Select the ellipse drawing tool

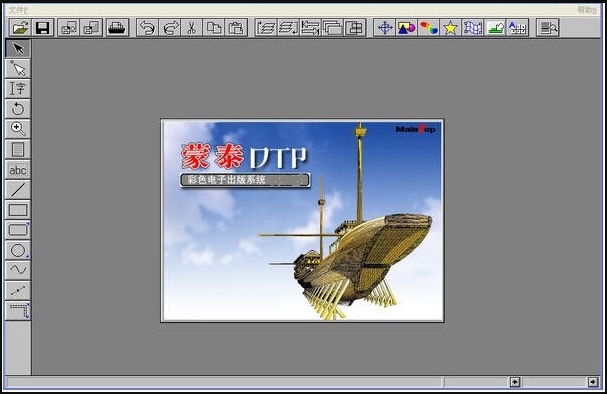[x=18, y=250]
